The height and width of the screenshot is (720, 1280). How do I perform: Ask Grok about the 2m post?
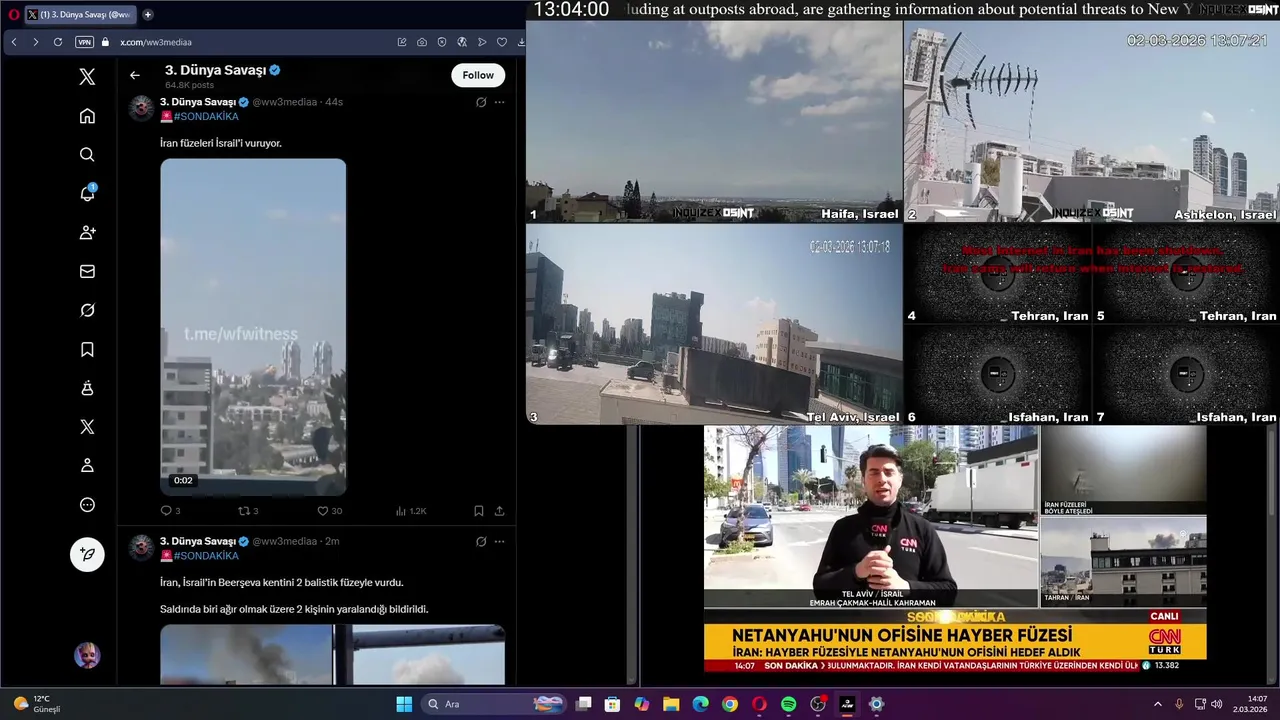click(481, 541)
